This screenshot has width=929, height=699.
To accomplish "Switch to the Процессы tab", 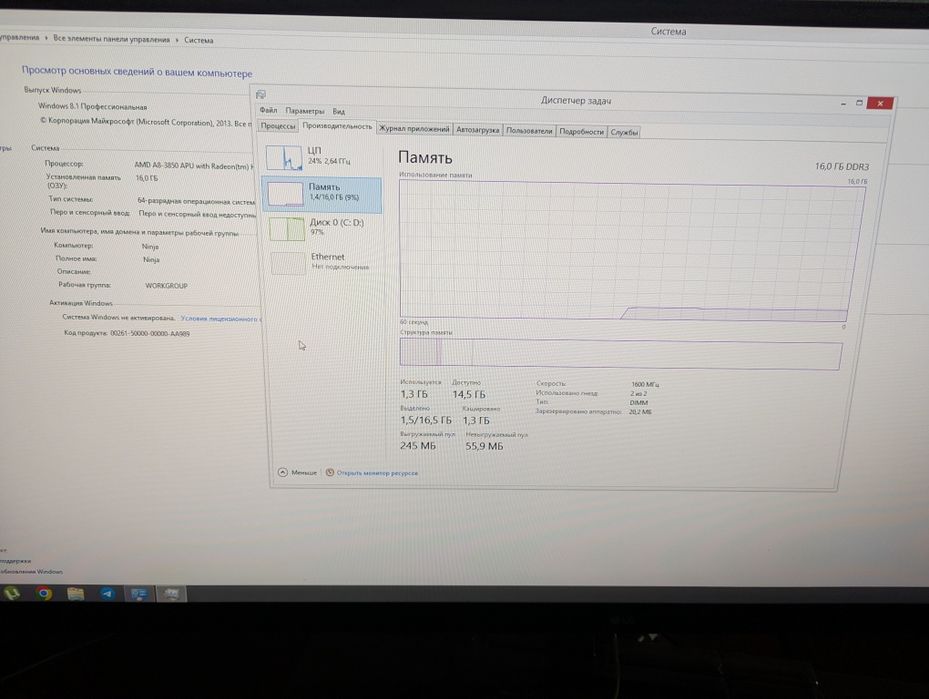I will tap(278, 126).
